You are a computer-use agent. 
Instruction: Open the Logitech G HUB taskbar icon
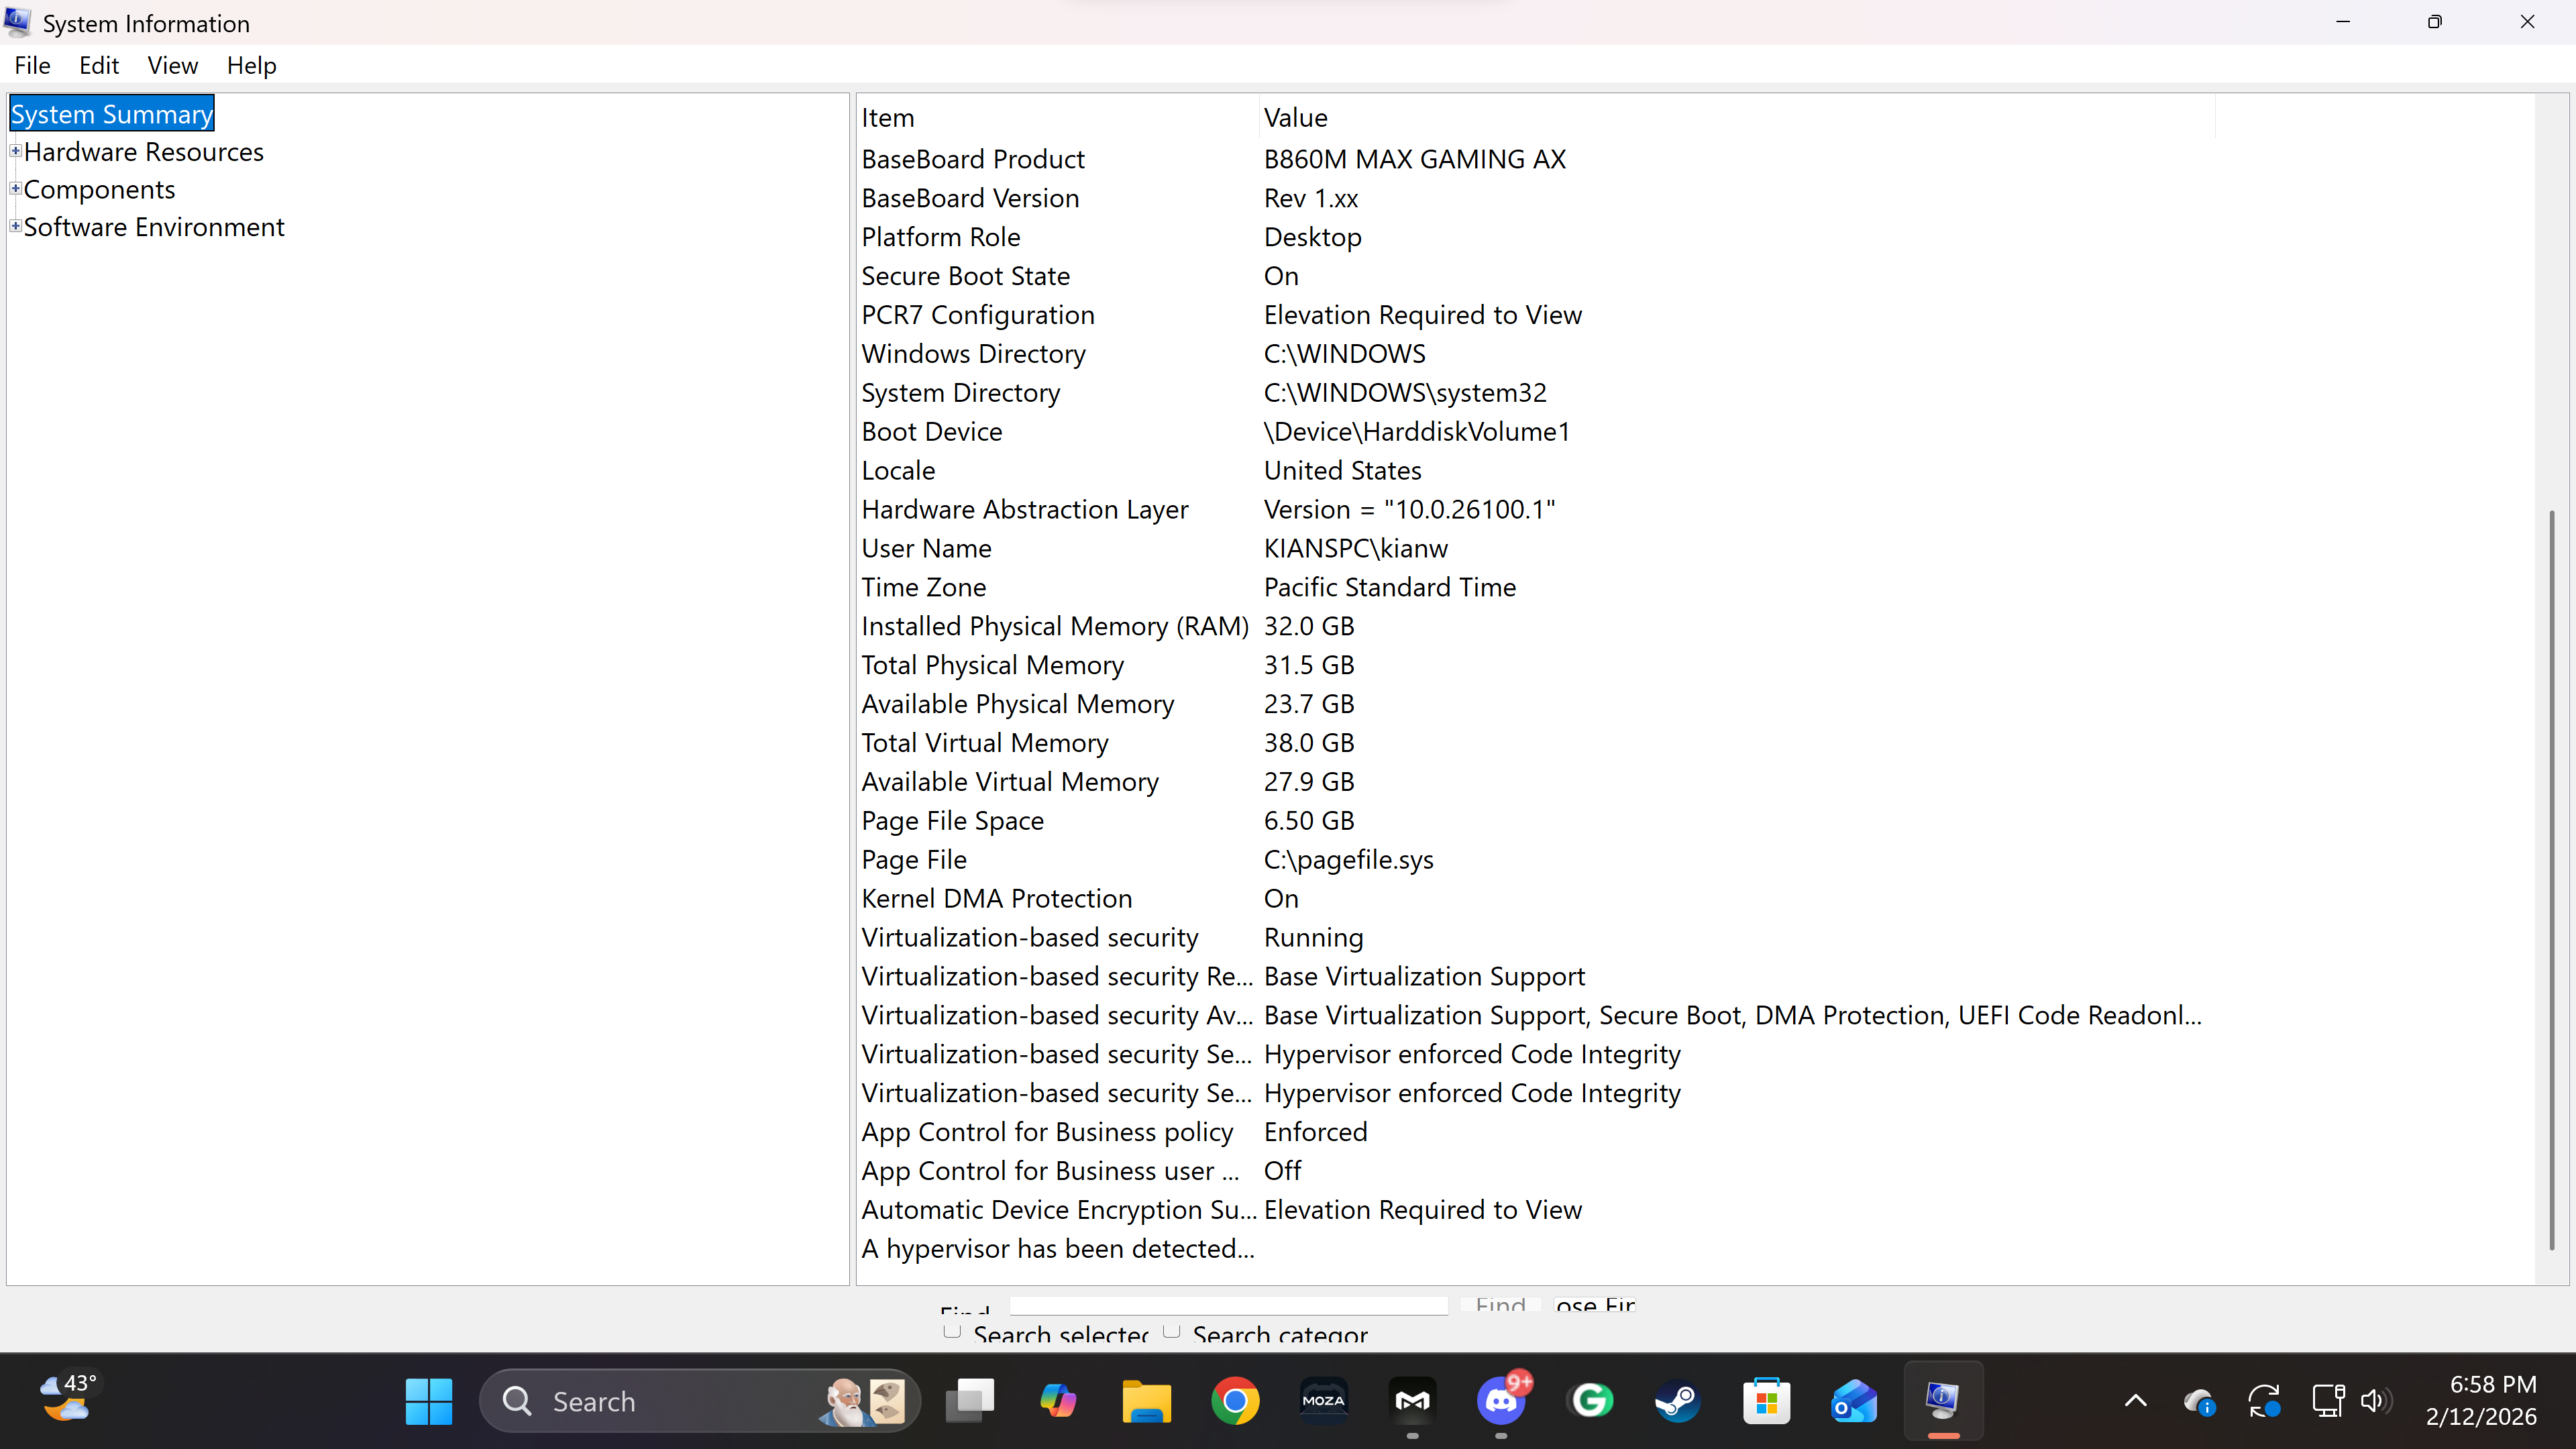coord(1590,1401)
